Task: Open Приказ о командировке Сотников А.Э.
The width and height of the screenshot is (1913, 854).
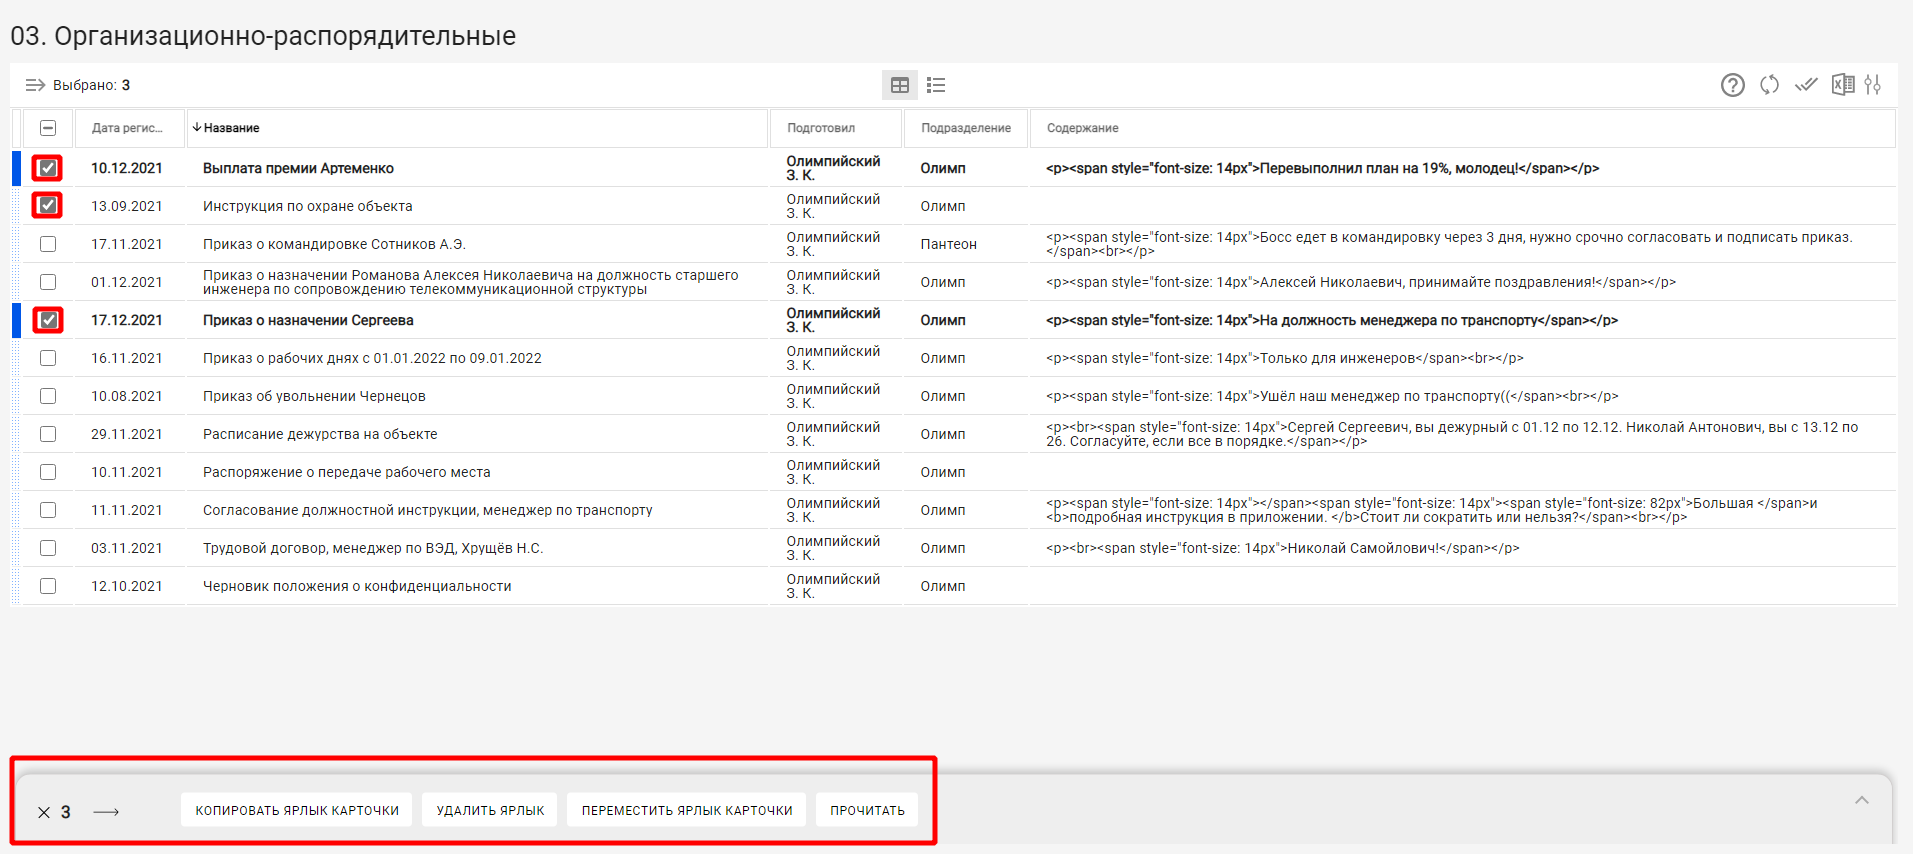Action: click(x=334, y=244)
